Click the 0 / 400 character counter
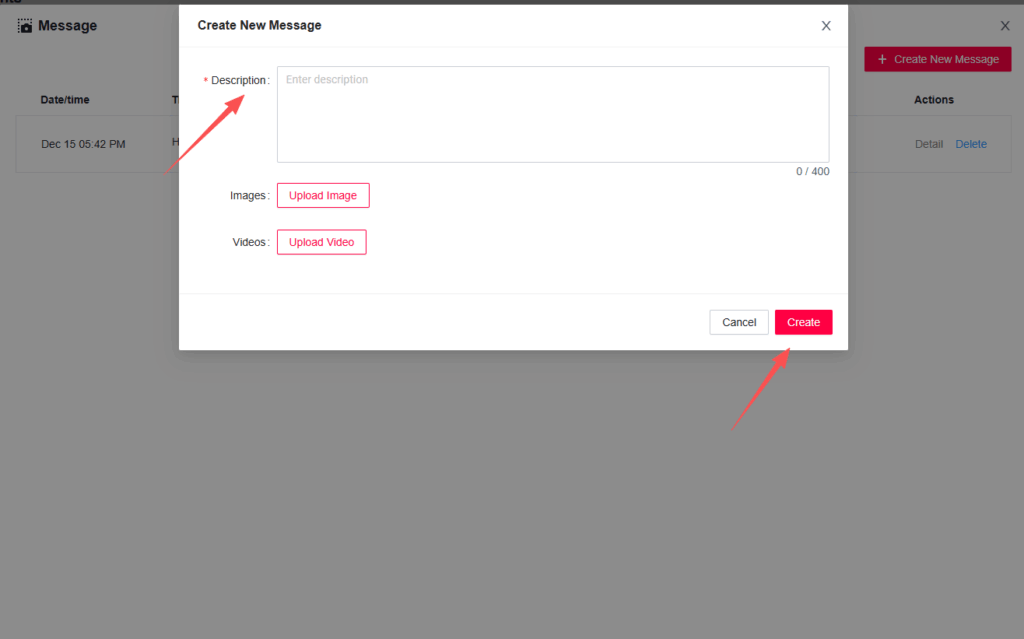 pos(812,172)
